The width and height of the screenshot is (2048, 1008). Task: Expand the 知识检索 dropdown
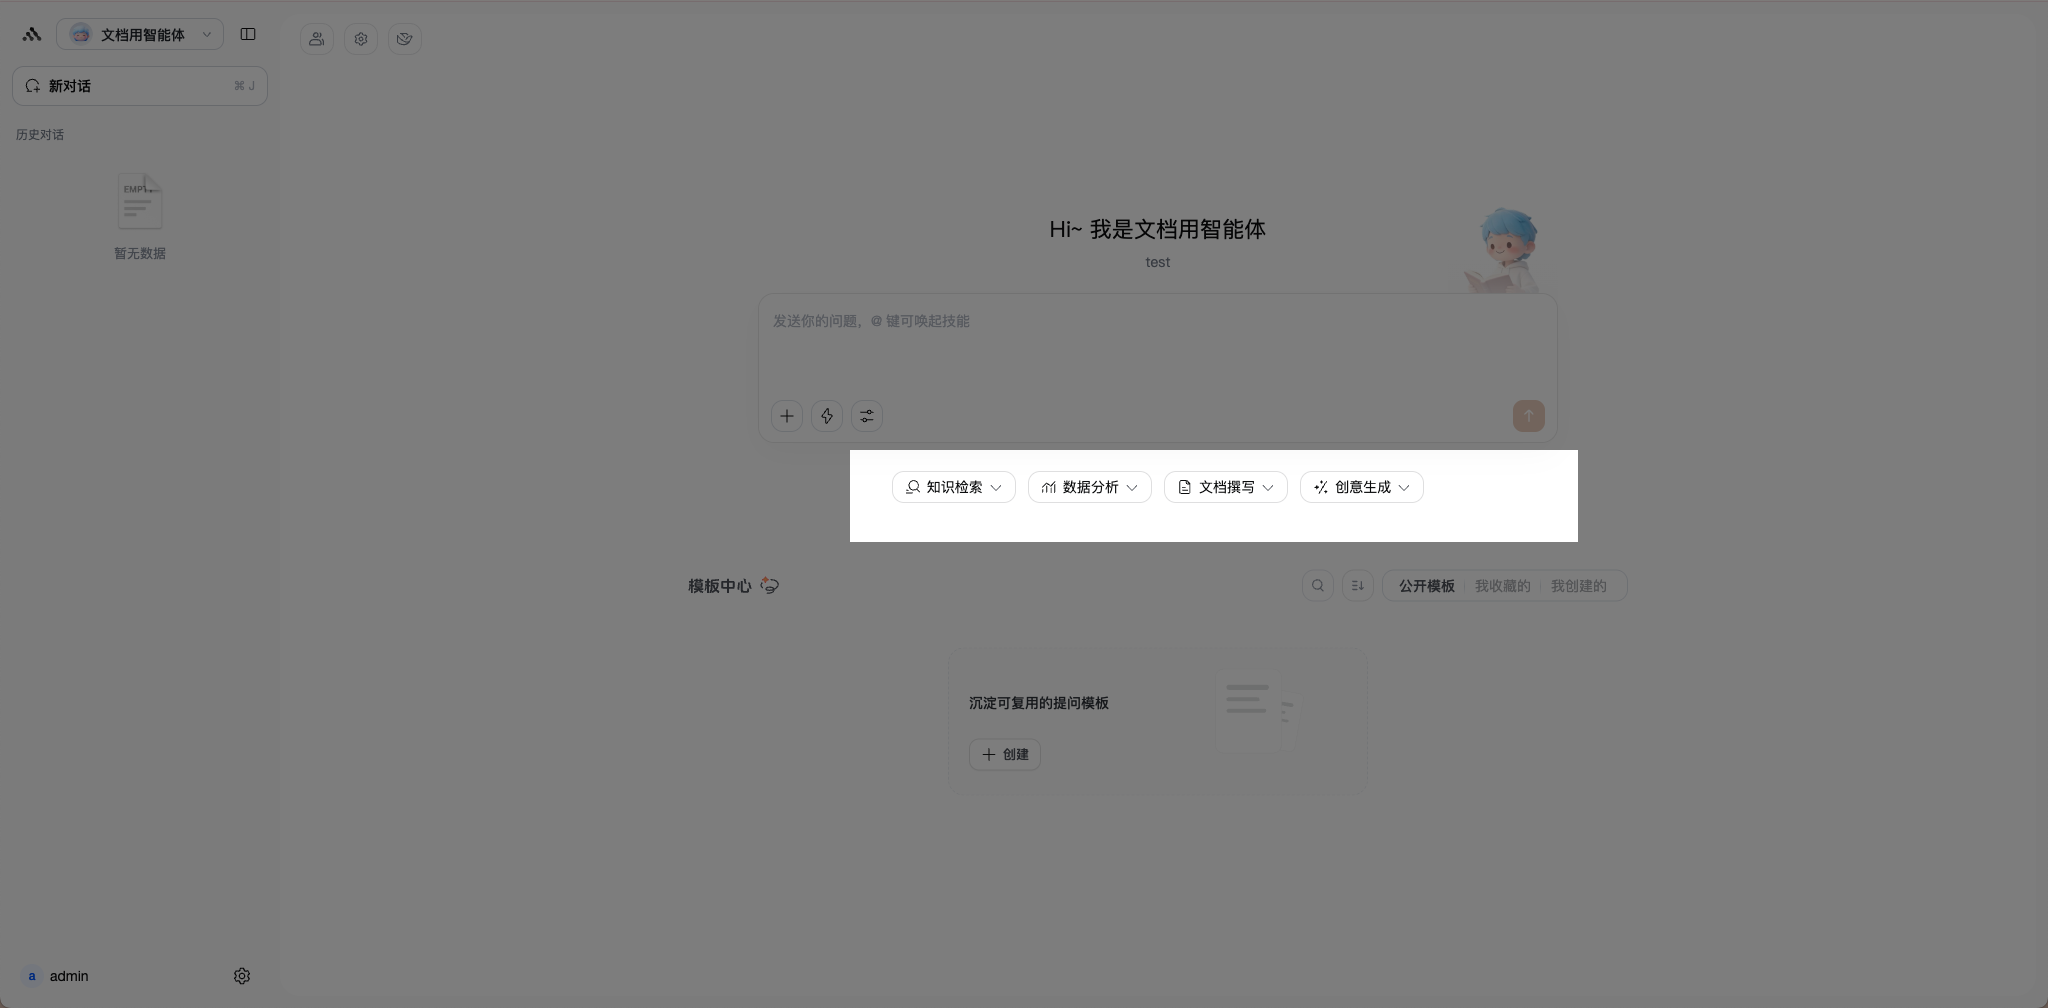pyautogui.click(x=954, y=487)
